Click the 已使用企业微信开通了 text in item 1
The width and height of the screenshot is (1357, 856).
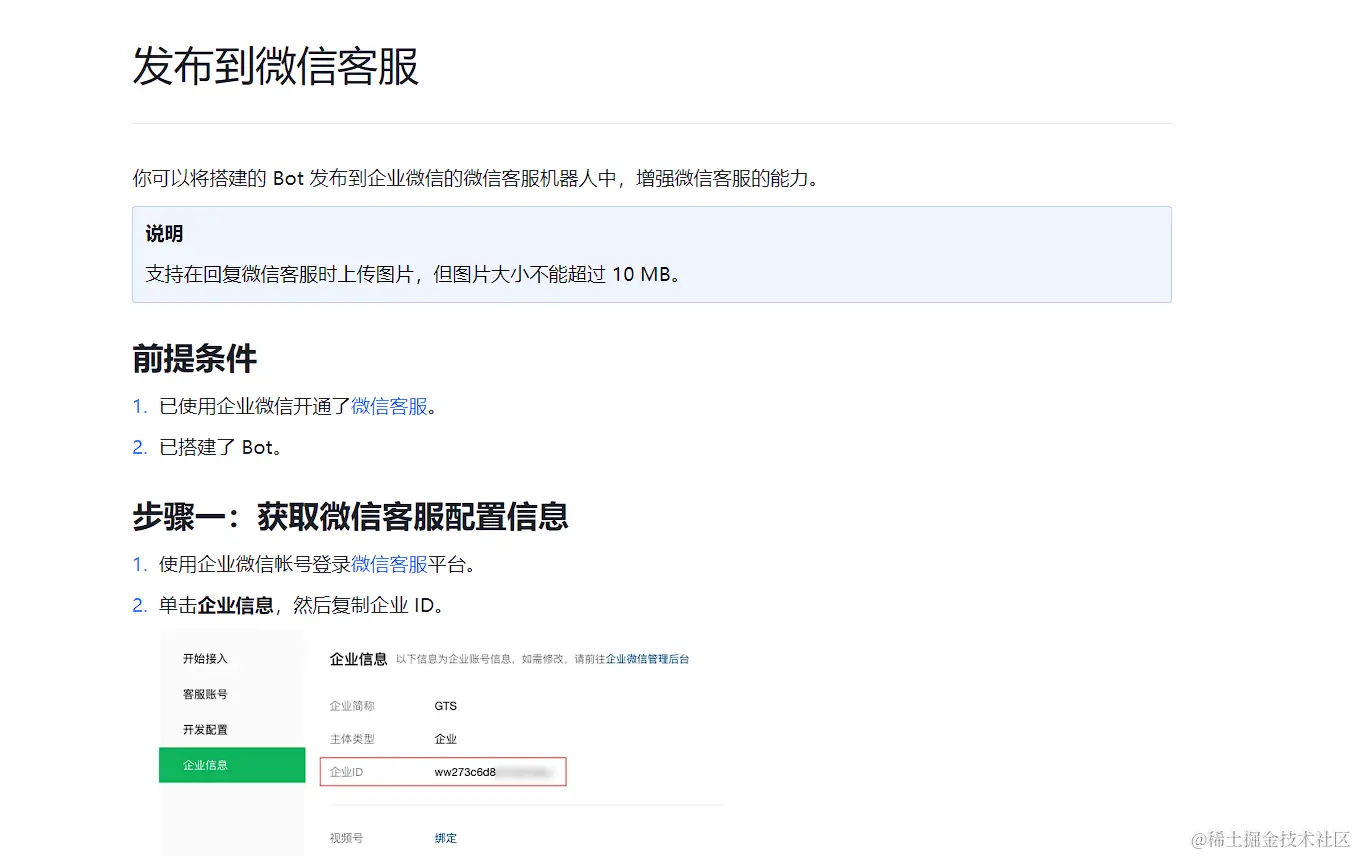pos(255,406)
